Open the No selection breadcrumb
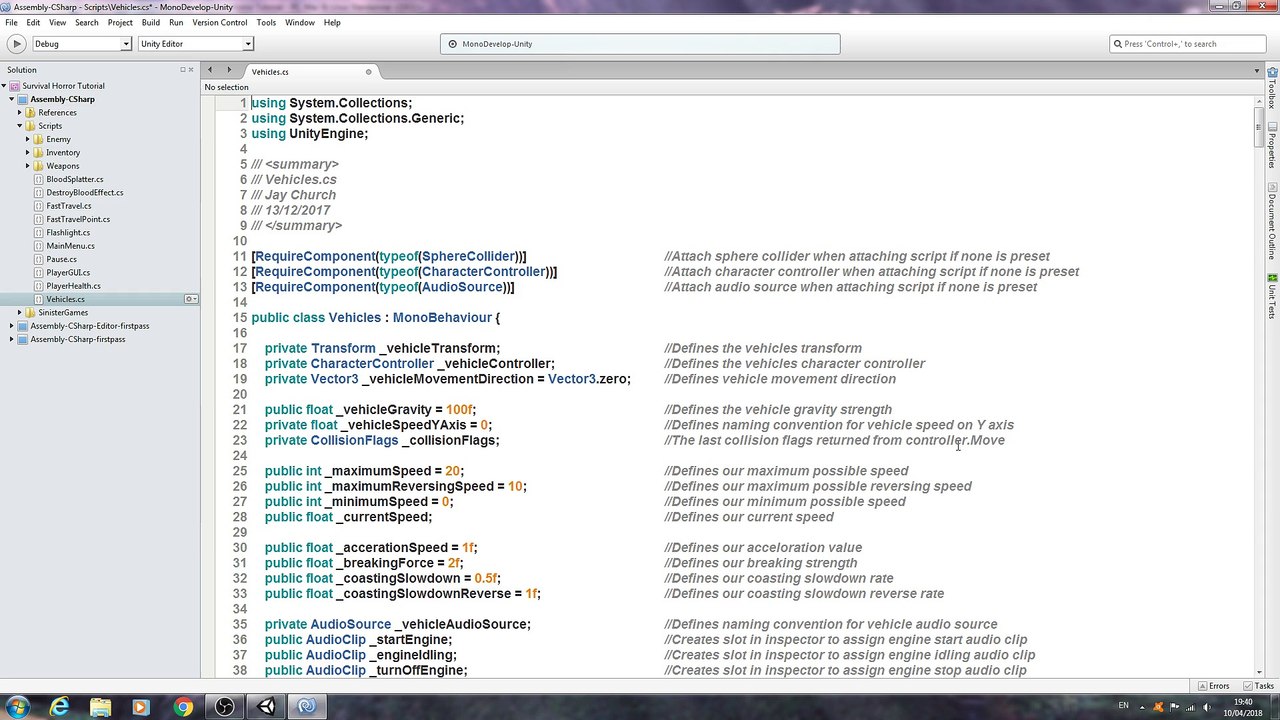The image size is (1280, 720). coord(227,87)
